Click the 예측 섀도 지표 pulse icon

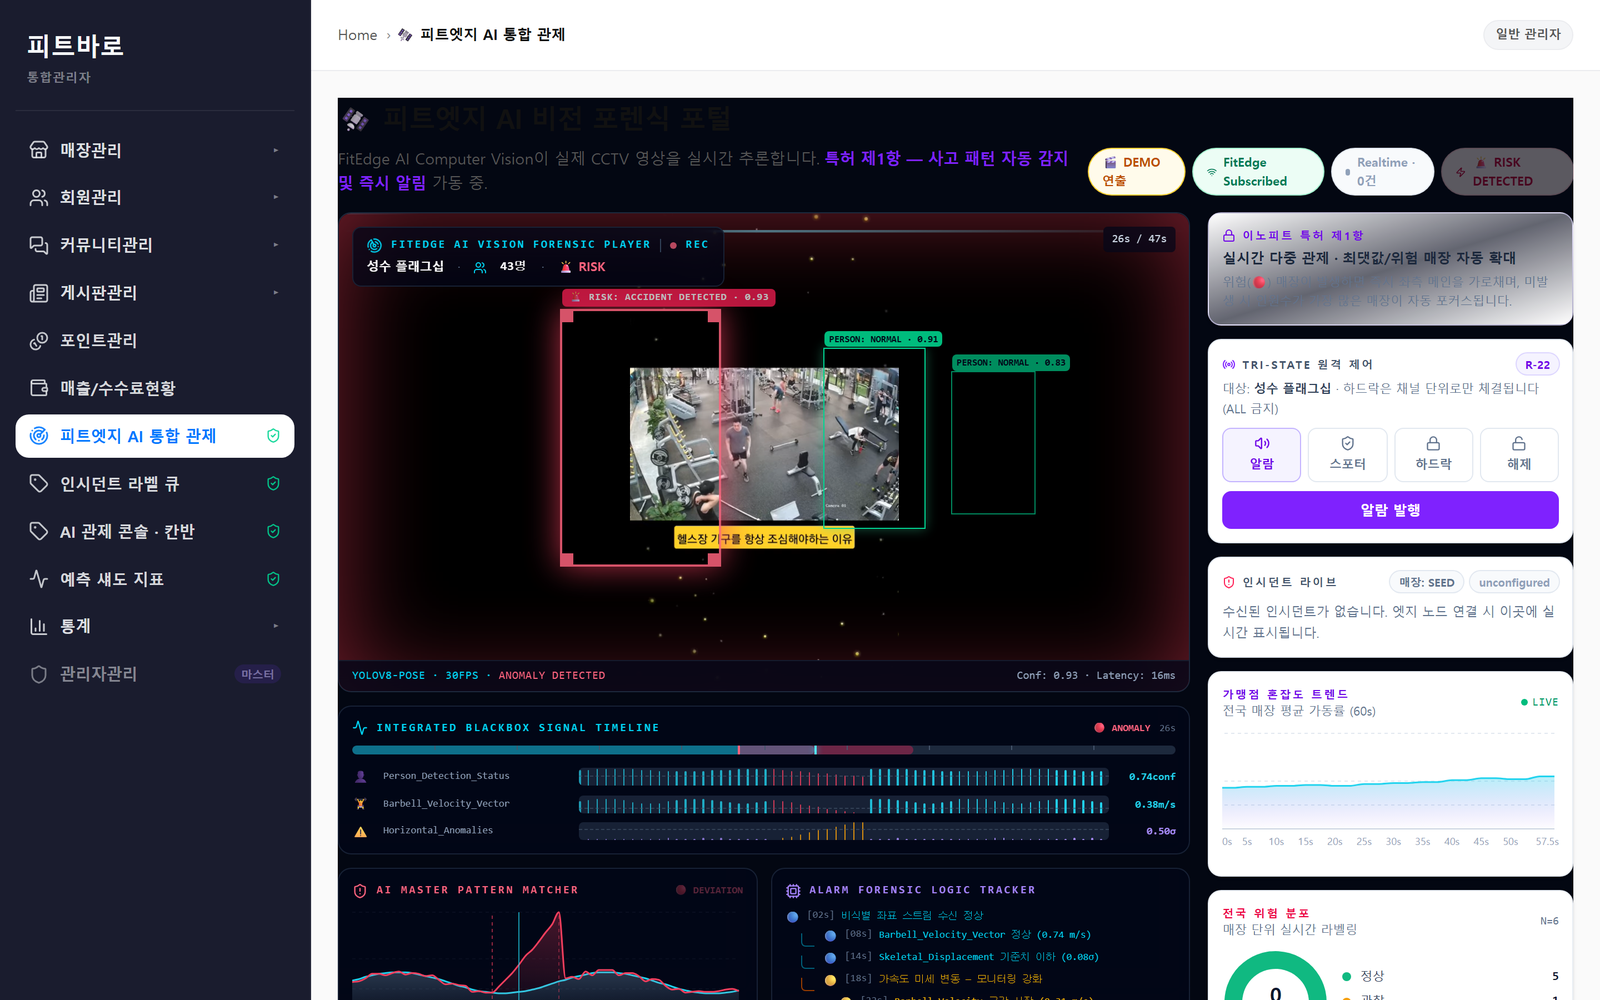click(39, 579)
